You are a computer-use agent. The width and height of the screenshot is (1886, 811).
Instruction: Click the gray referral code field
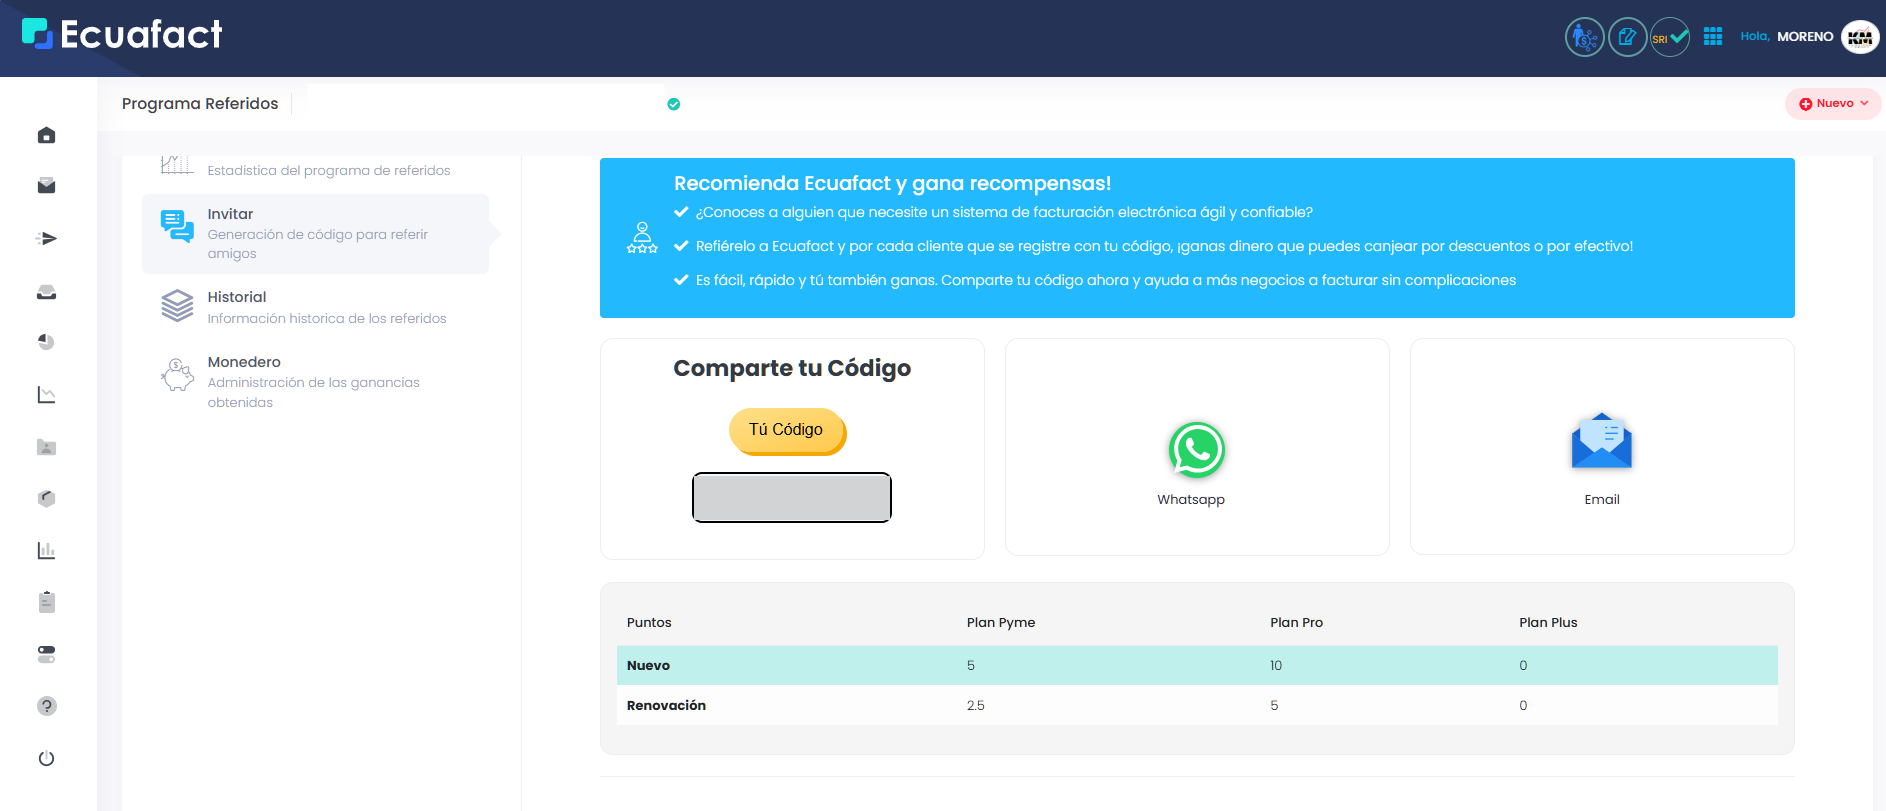pyautogui.click(x=792, y=497)
